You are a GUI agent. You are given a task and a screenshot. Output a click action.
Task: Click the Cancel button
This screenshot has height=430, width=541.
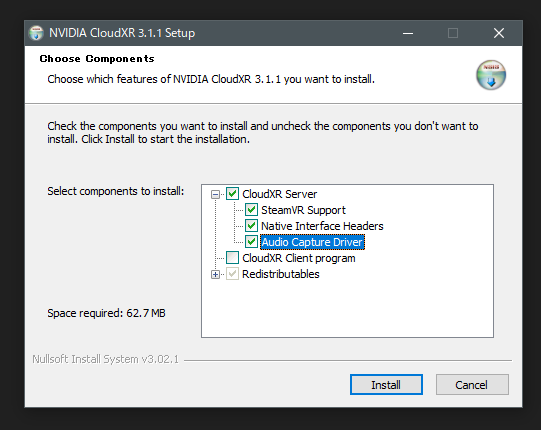coord(472,384)
